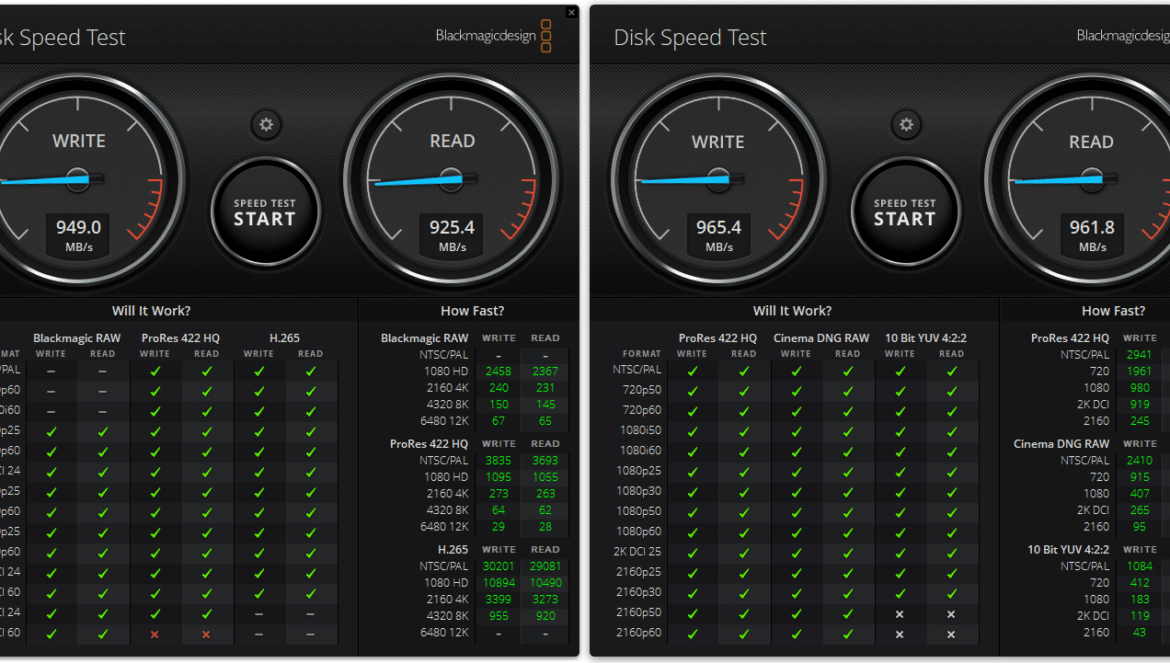Screen dimensions: 1170x663
Task: Click Cinema DNG RAW NTSC/PAL write value 2410
Action: click(x=1139, y=461)
